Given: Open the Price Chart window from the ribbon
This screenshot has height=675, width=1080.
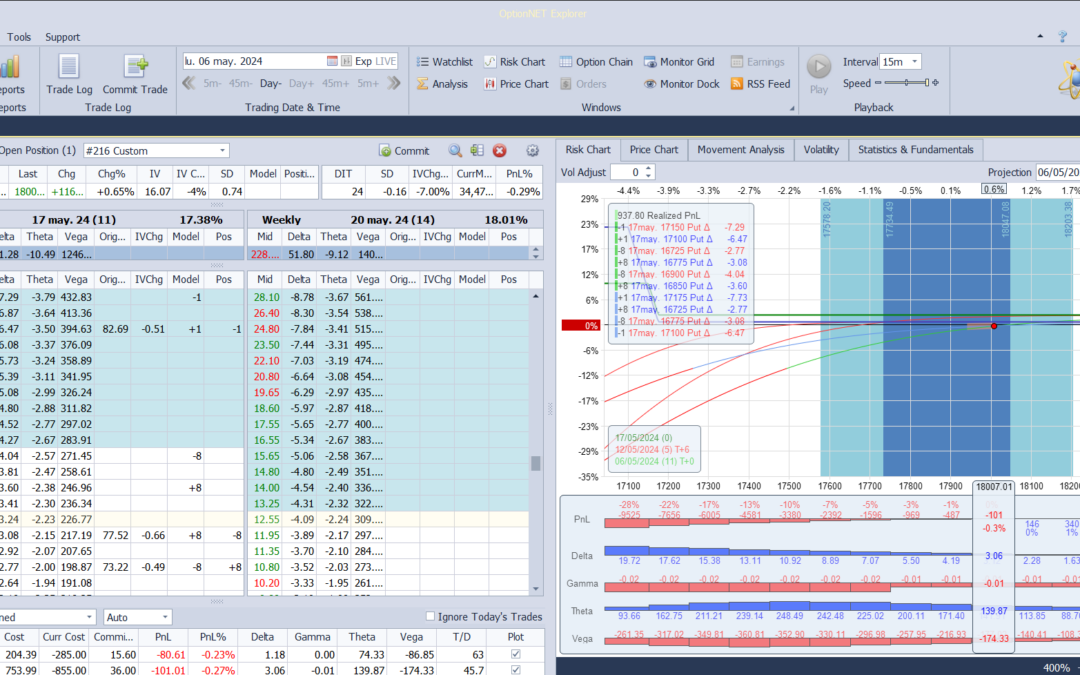Looking at the screenshot, I should point(516,84).
